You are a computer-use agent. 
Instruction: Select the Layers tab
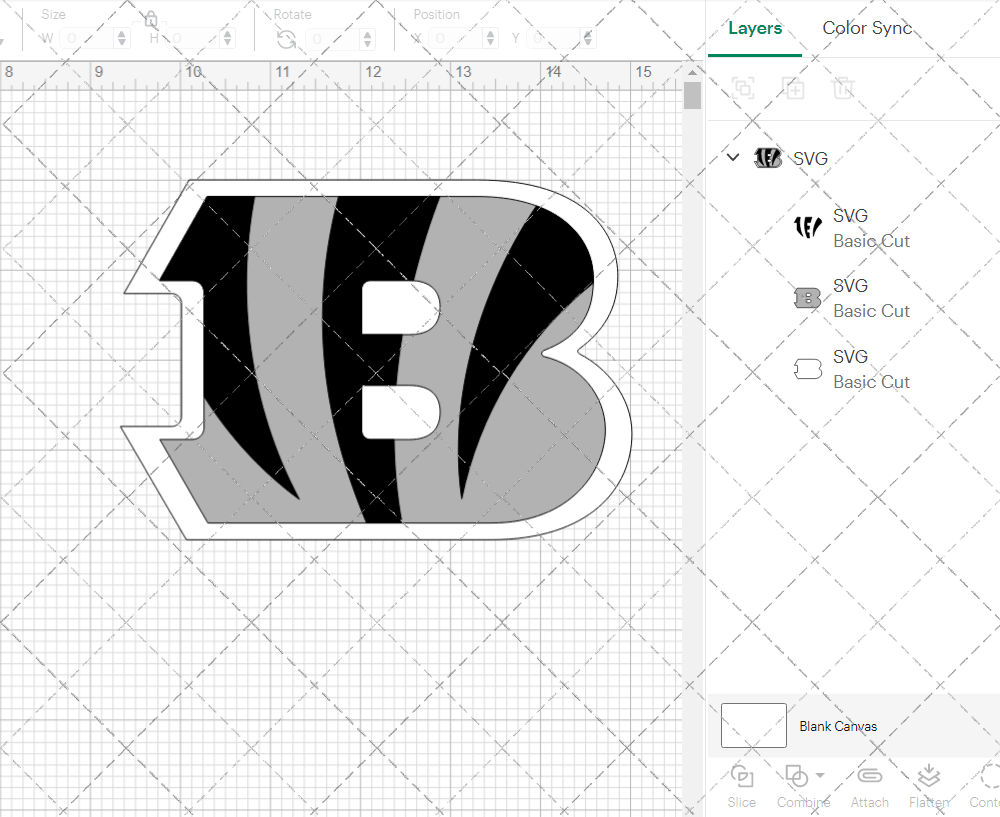pos(755,28)
